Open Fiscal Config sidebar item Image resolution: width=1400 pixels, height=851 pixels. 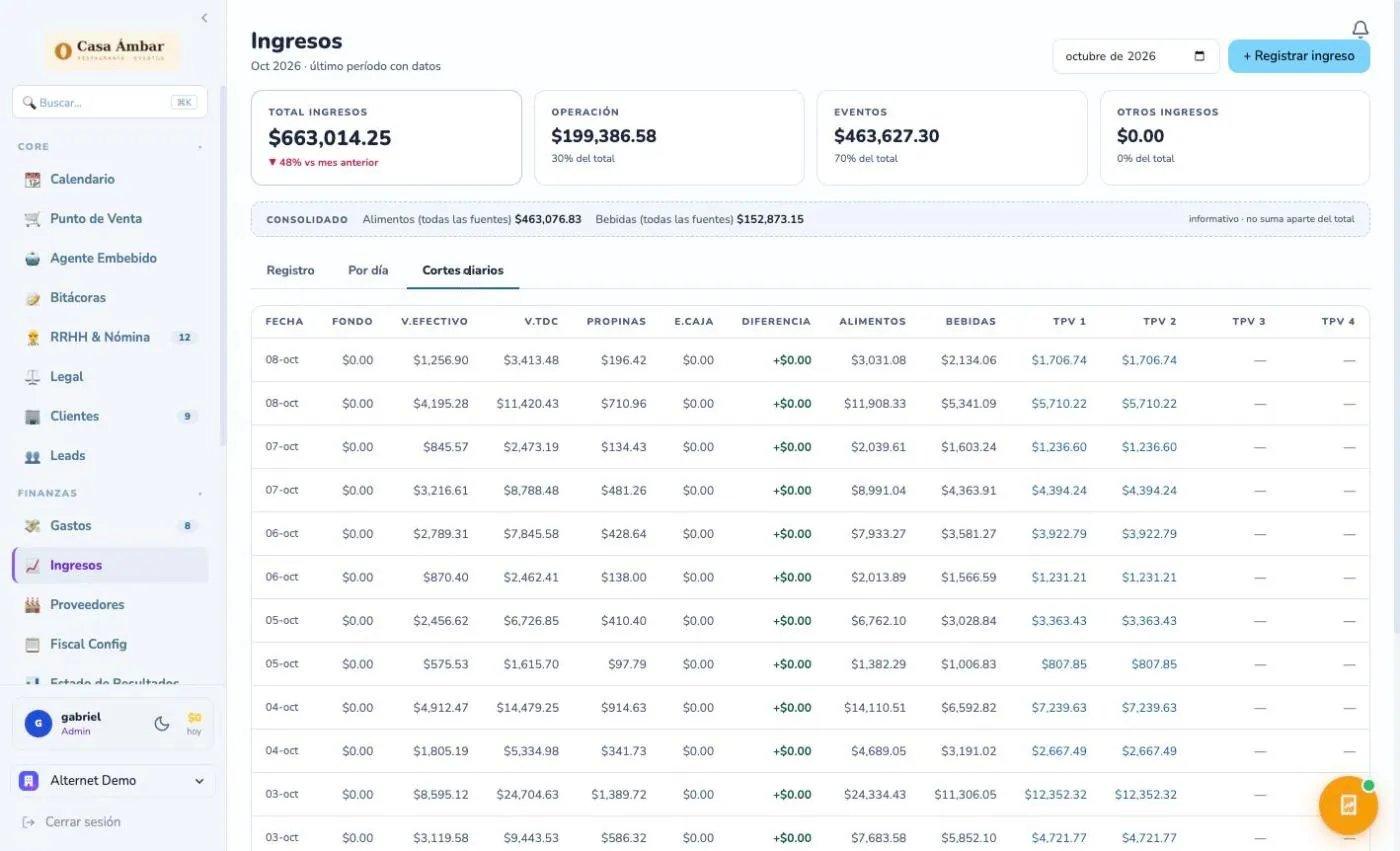pyautogui.click(x=110, y=644)
